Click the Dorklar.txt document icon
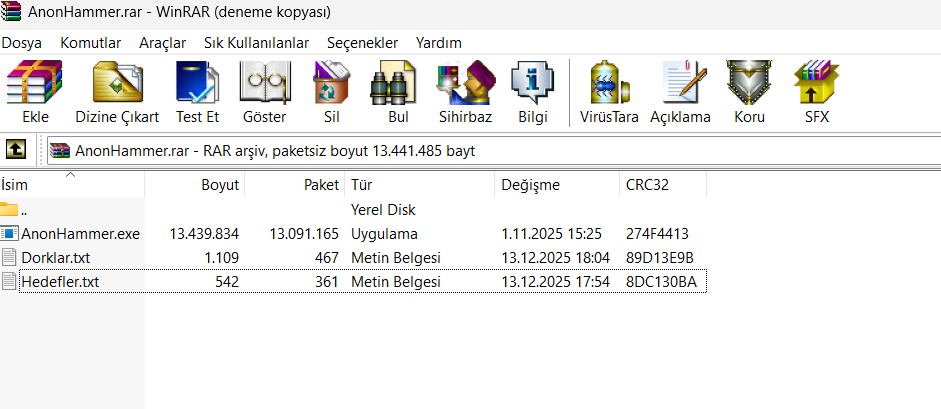This screenshot has width=941, height=409. tap(9, 257)
